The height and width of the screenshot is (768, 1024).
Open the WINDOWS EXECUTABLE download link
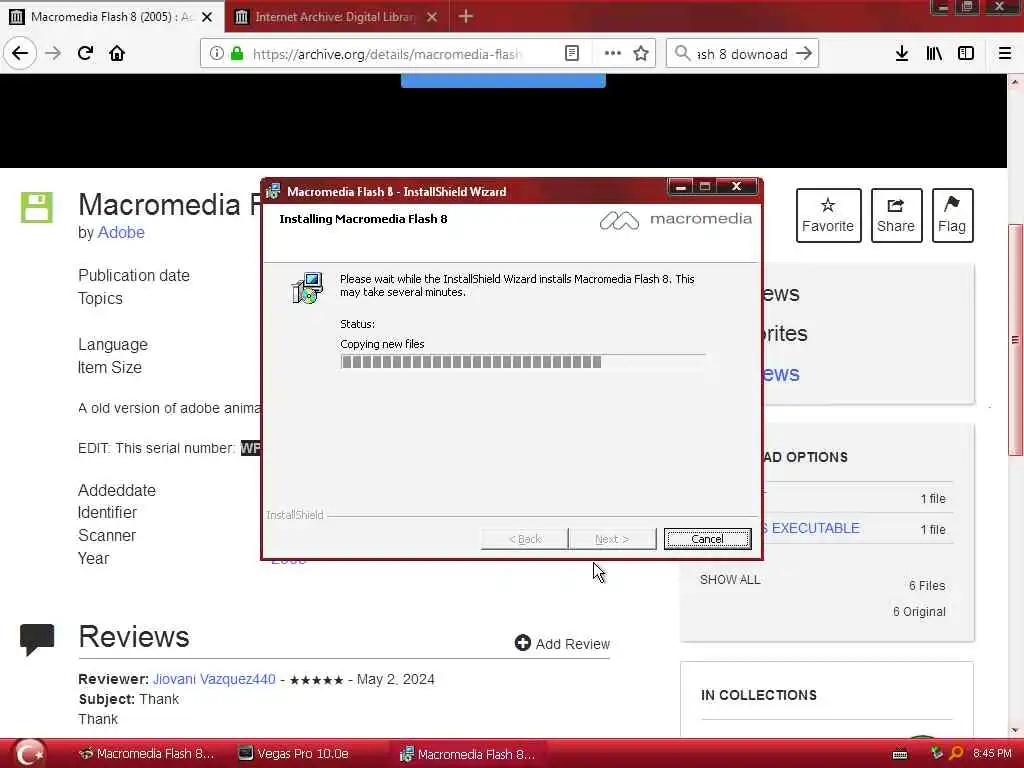[812, 528]
